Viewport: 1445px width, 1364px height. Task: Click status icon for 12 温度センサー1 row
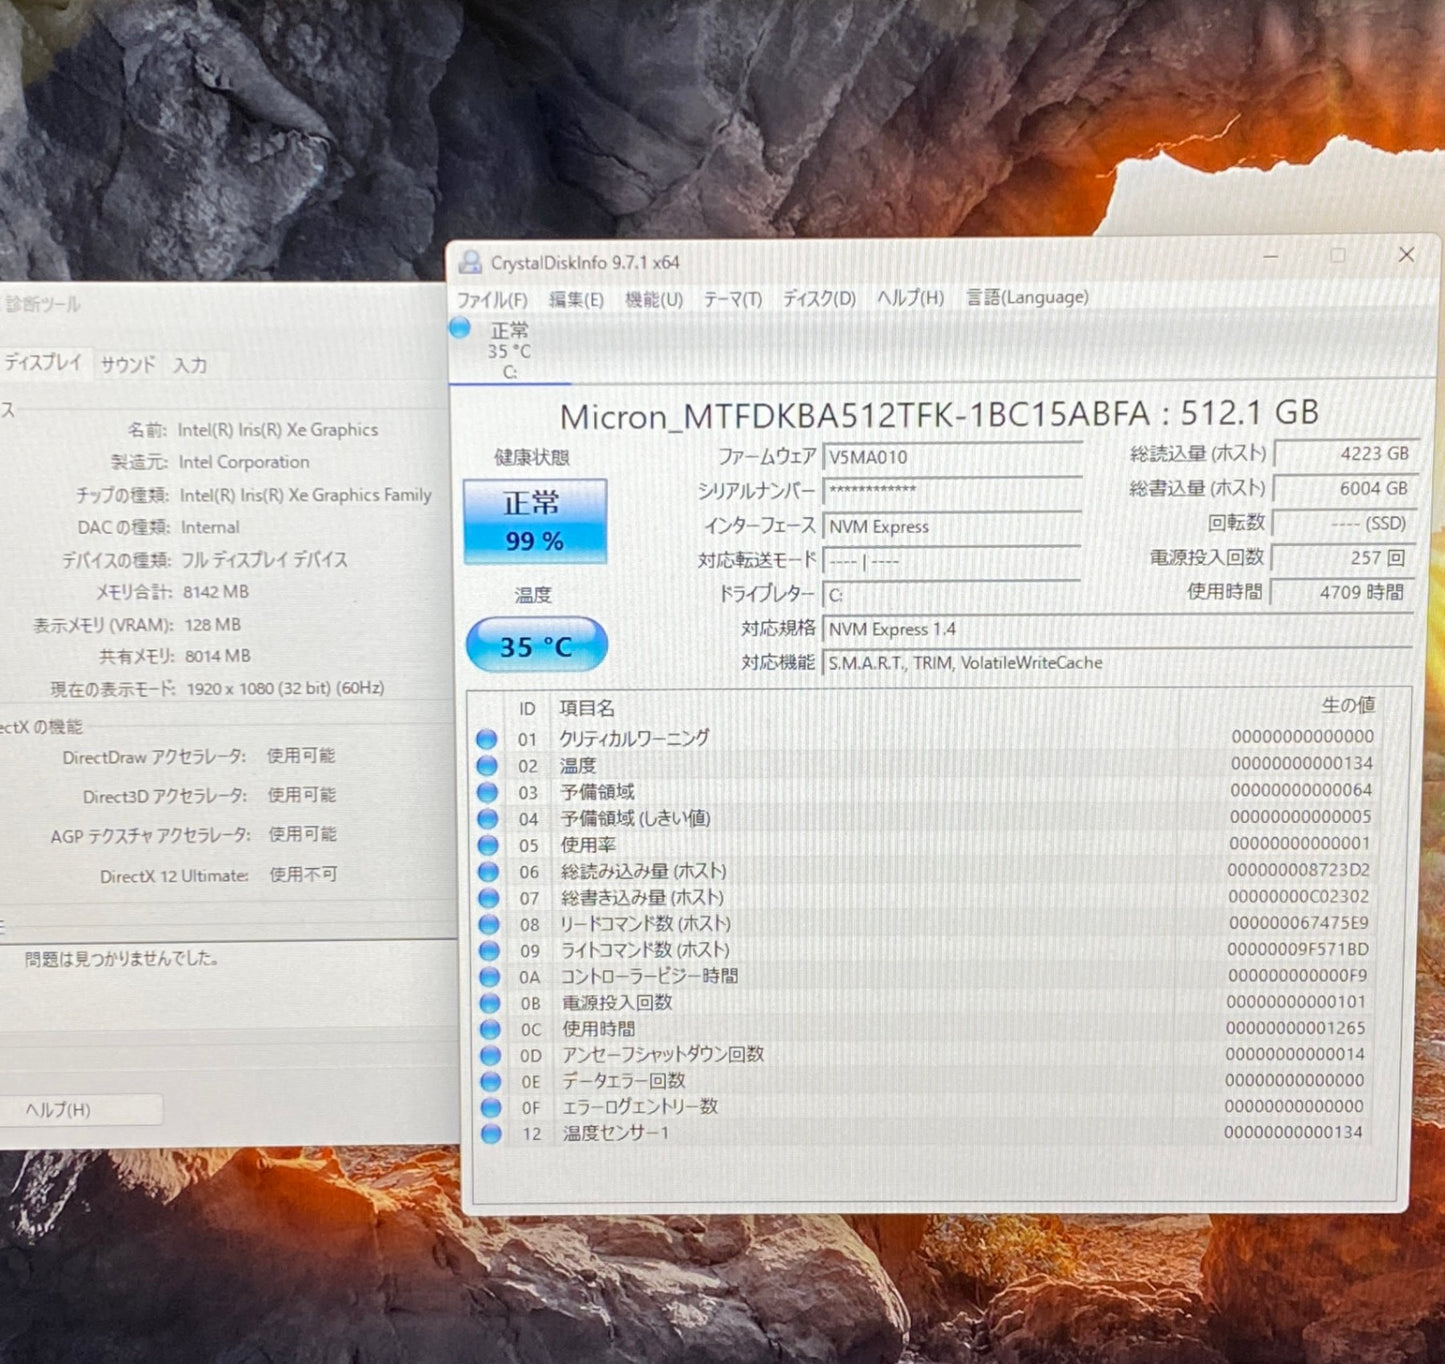(491, 1133)
